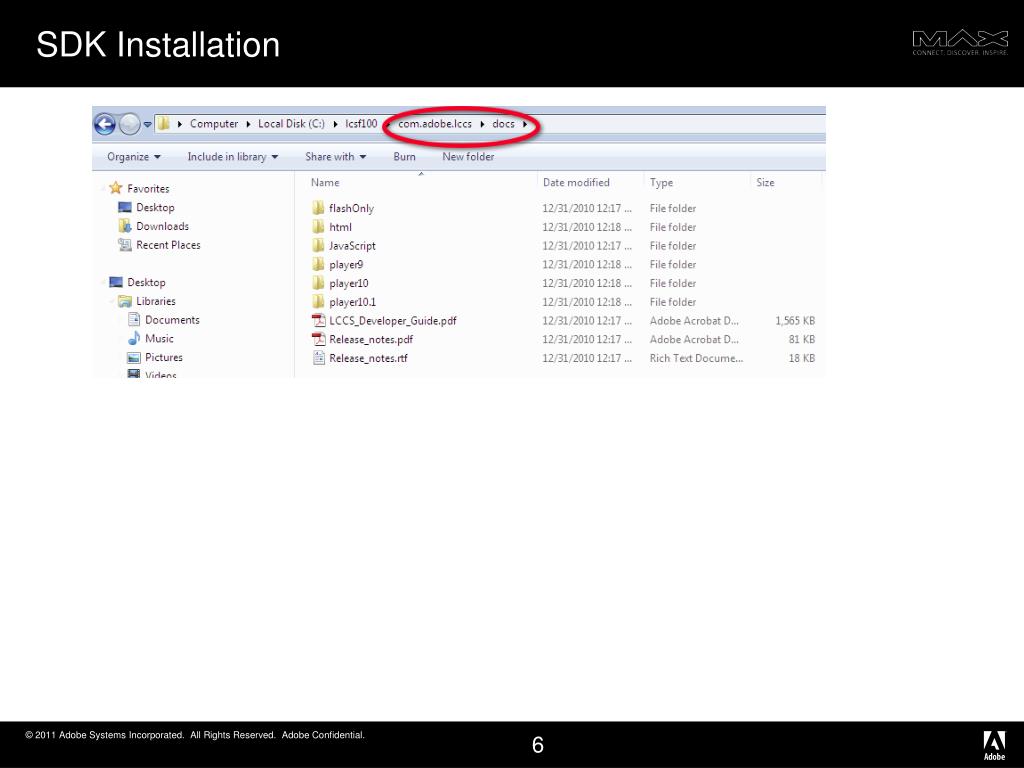This screenshot has height=768, width=1024.
Task: Select Local Disk (C:) breadcrumb
Action: click(x=291, y=123)
